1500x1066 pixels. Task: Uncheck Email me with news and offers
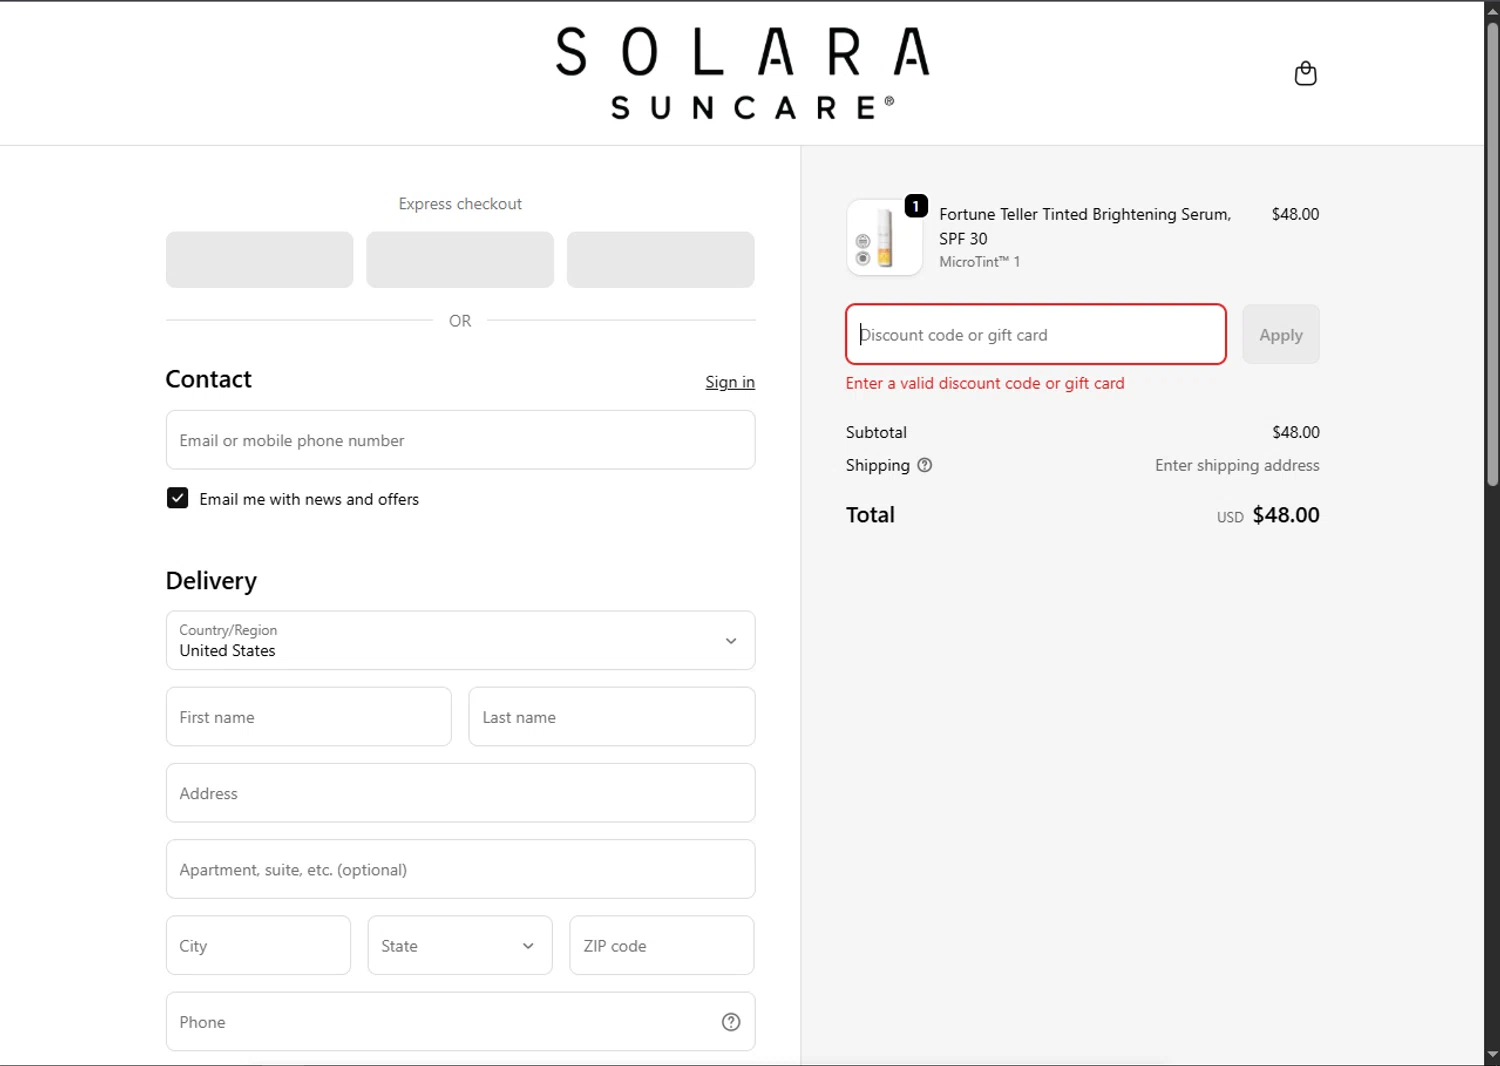pyautogui.click(x=177, y=498)
